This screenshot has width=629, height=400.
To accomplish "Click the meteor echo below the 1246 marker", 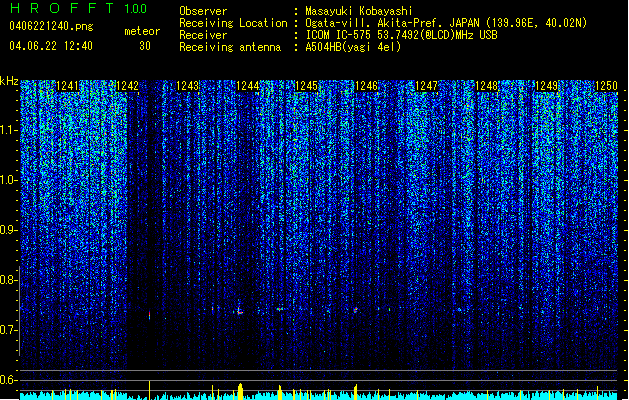I will [x=355, y=310].
